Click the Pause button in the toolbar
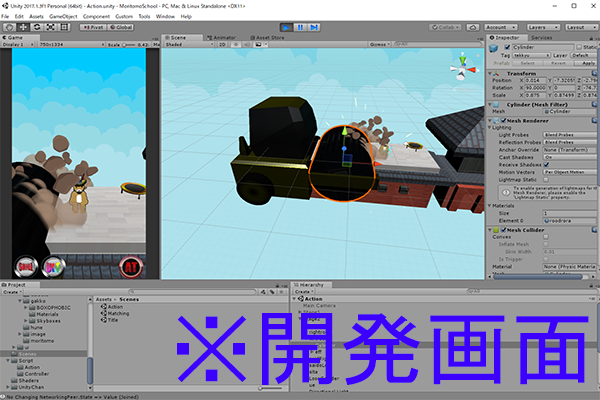Viewport: 600px width, 400px height. pyautogui.click(x=300, y=28)
